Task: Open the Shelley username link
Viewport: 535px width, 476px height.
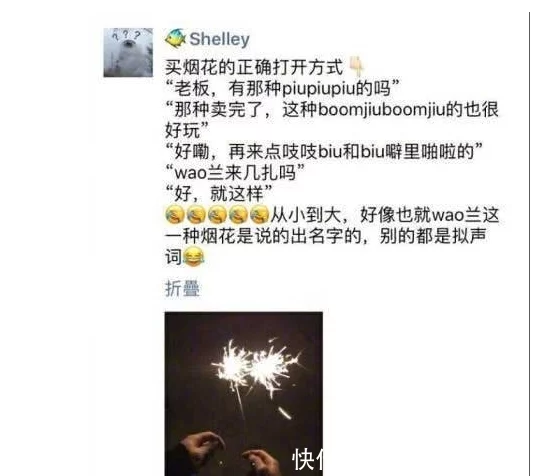Action: click(x=219, y=39)
